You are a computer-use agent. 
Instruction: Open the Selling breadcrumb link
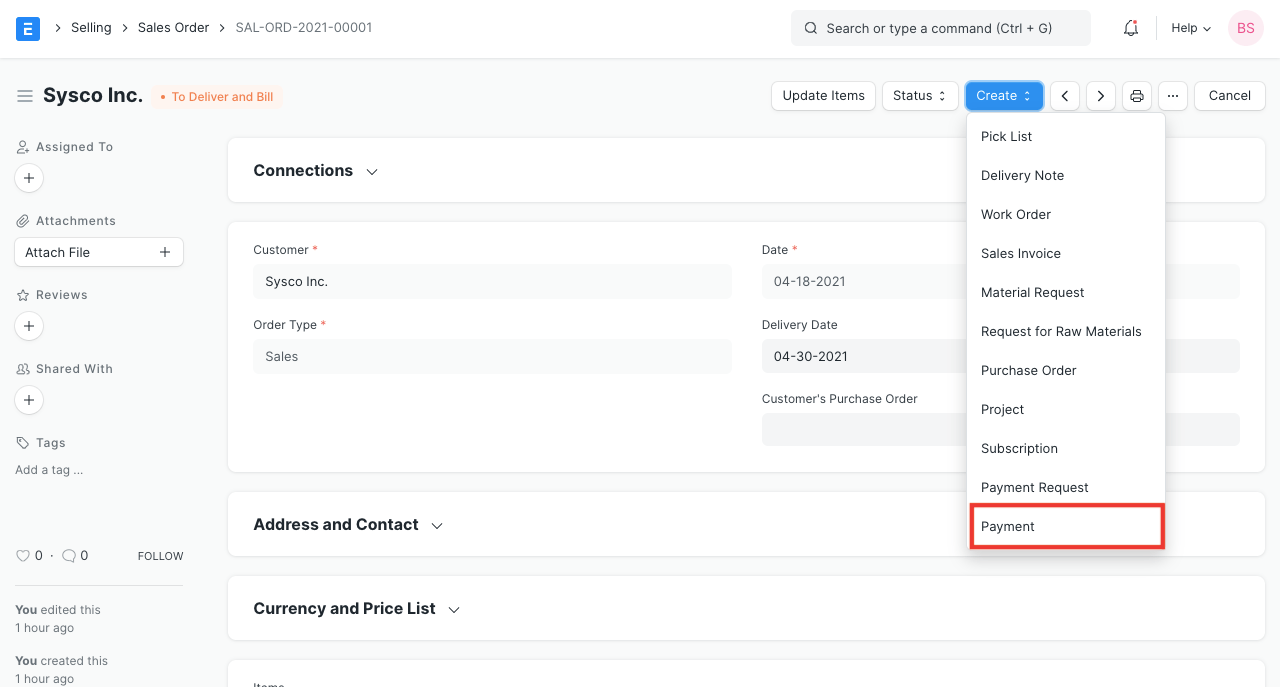coord(91,27)
